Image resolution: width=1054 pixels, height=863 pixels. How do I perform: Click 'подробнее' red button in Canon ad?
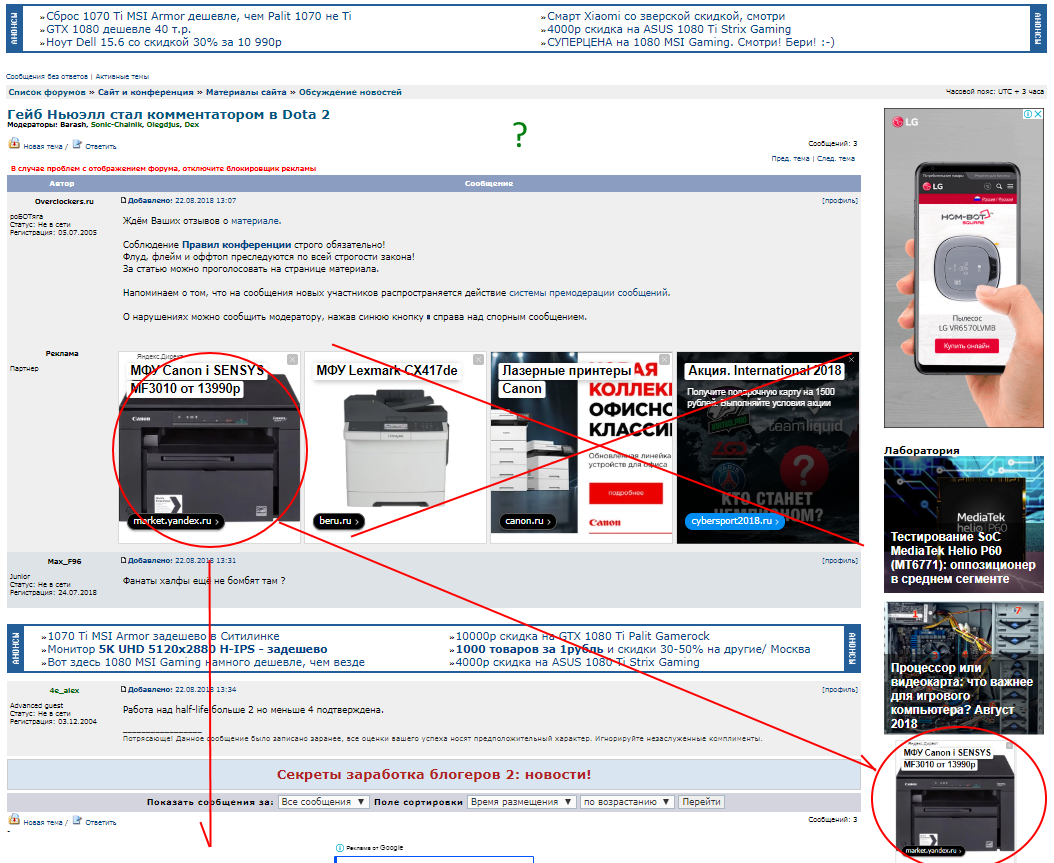point(626,493)
